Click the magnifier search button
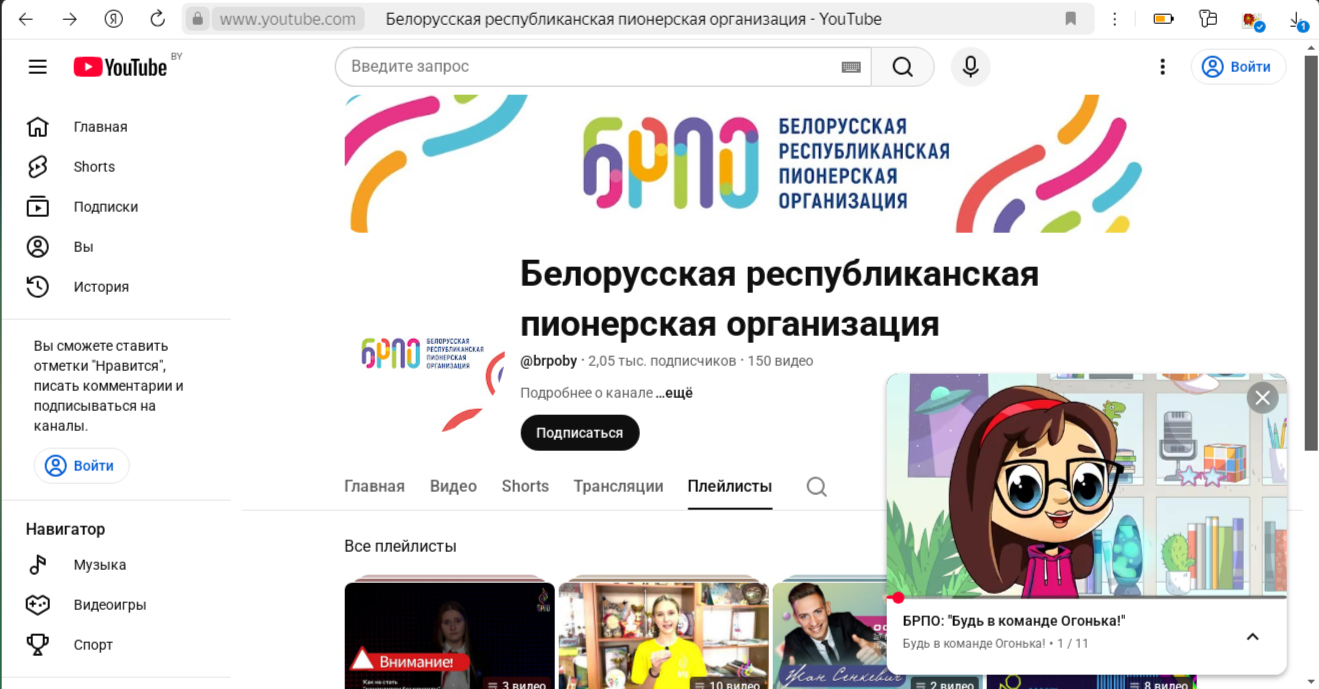1319x689 pixels. click(902, 67)
